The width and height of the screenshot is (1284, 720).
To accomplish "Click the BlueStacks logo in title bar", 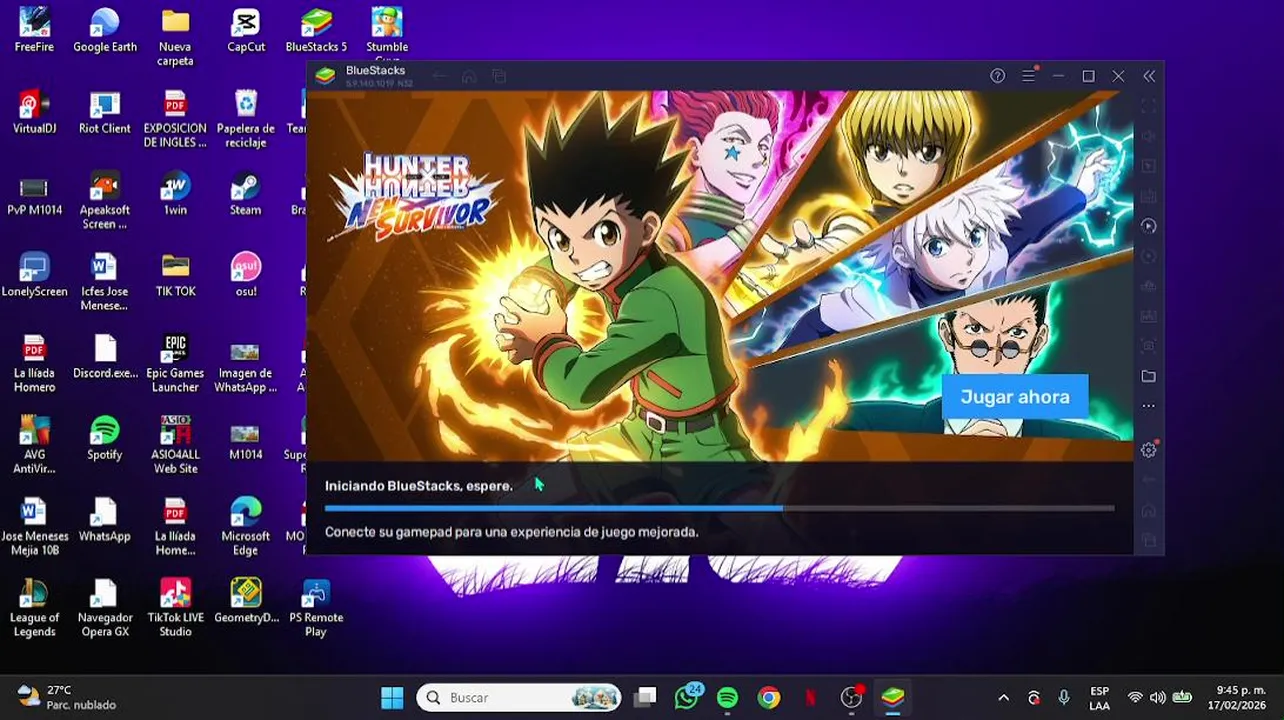I will pyautogui.click(x=325, y=75).
